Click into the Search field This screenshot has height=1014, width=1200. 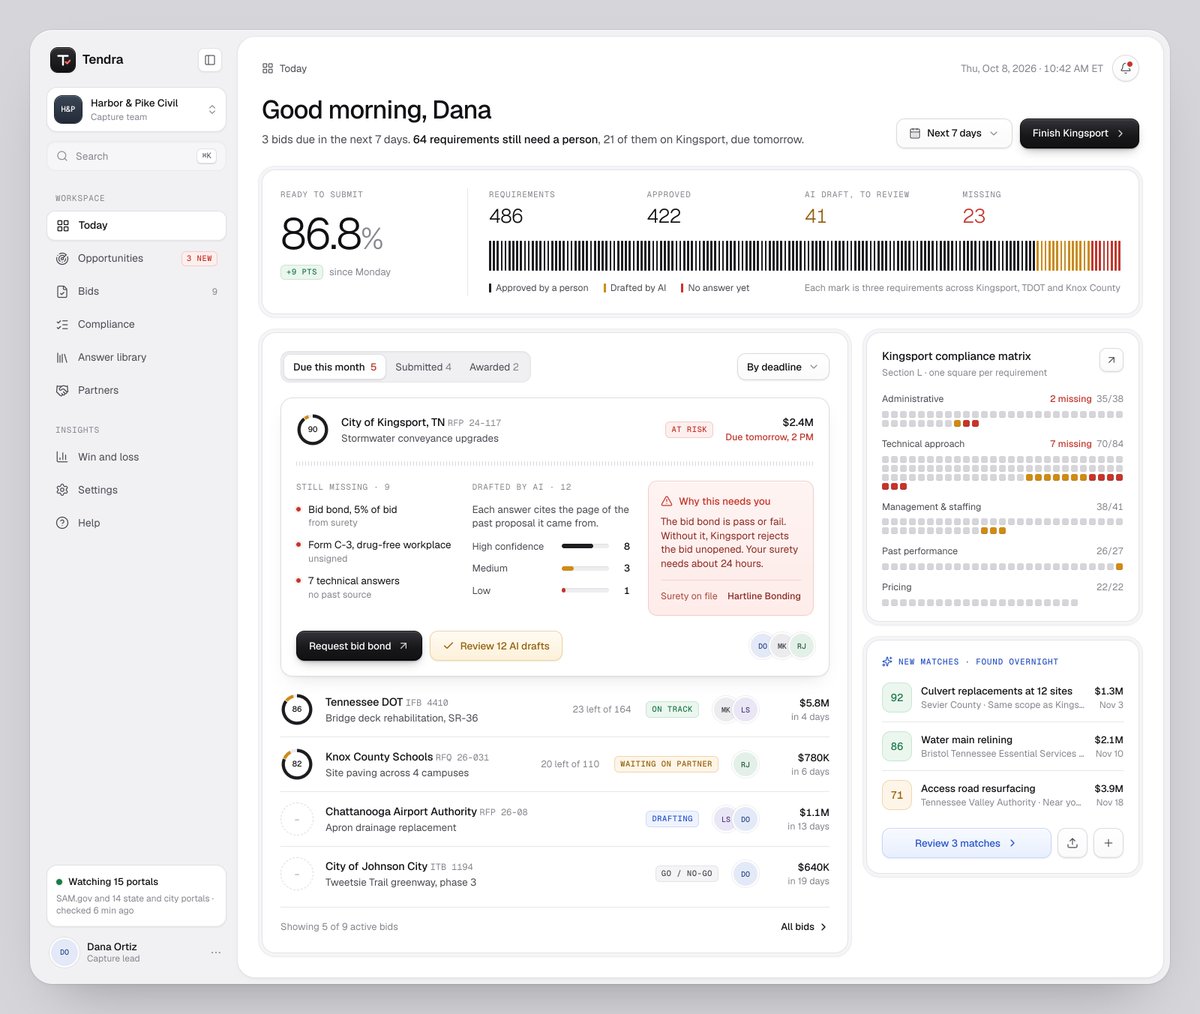coord(136,156)
